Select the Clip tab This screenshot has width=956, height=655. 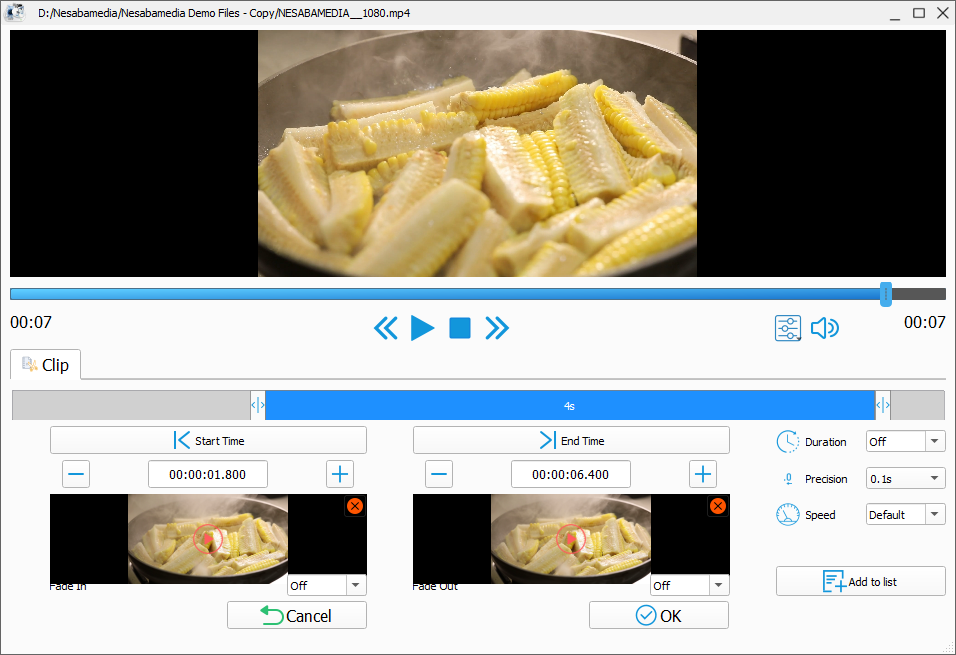pos(46,365)
